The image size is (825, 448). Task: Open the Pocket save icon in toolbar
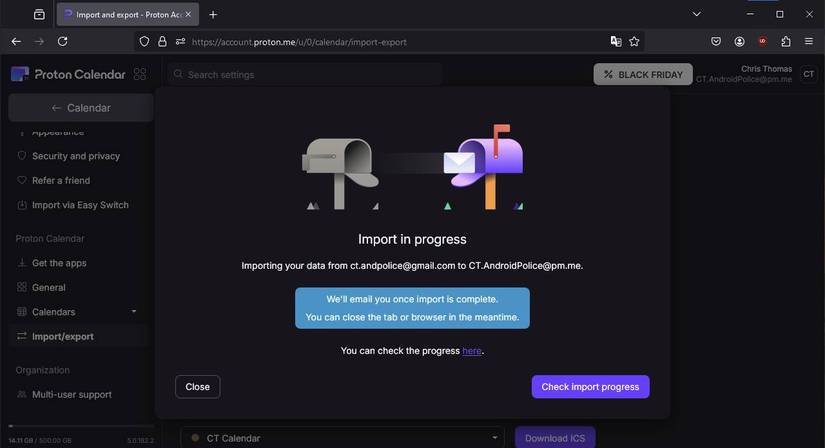716,41
